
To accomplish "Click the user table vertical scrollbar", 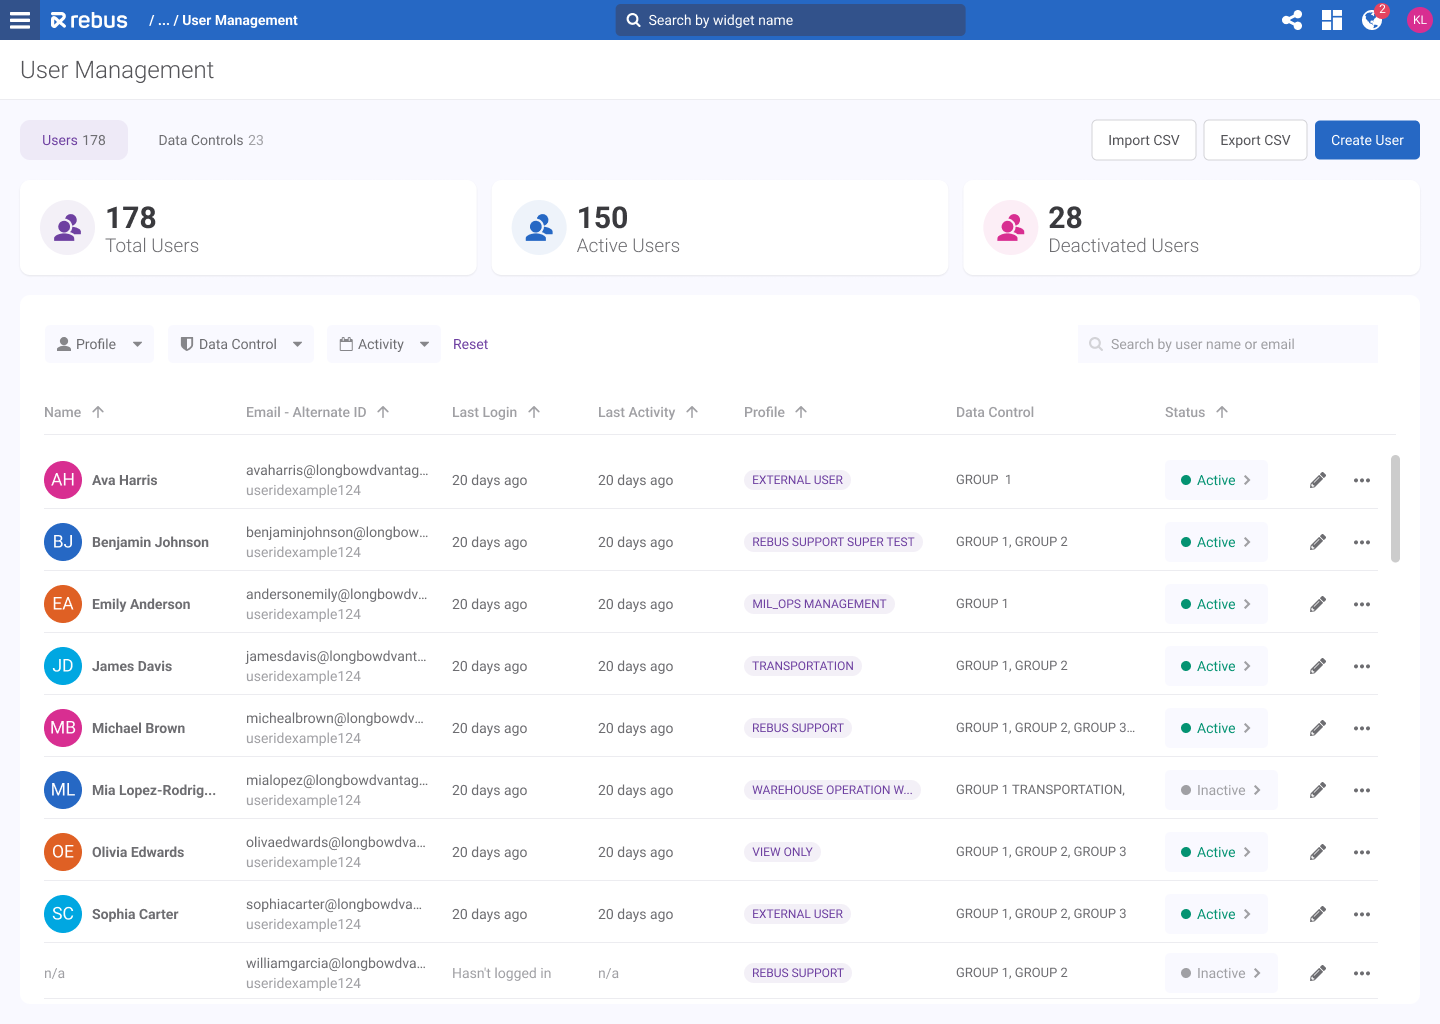I will 1395,508.
